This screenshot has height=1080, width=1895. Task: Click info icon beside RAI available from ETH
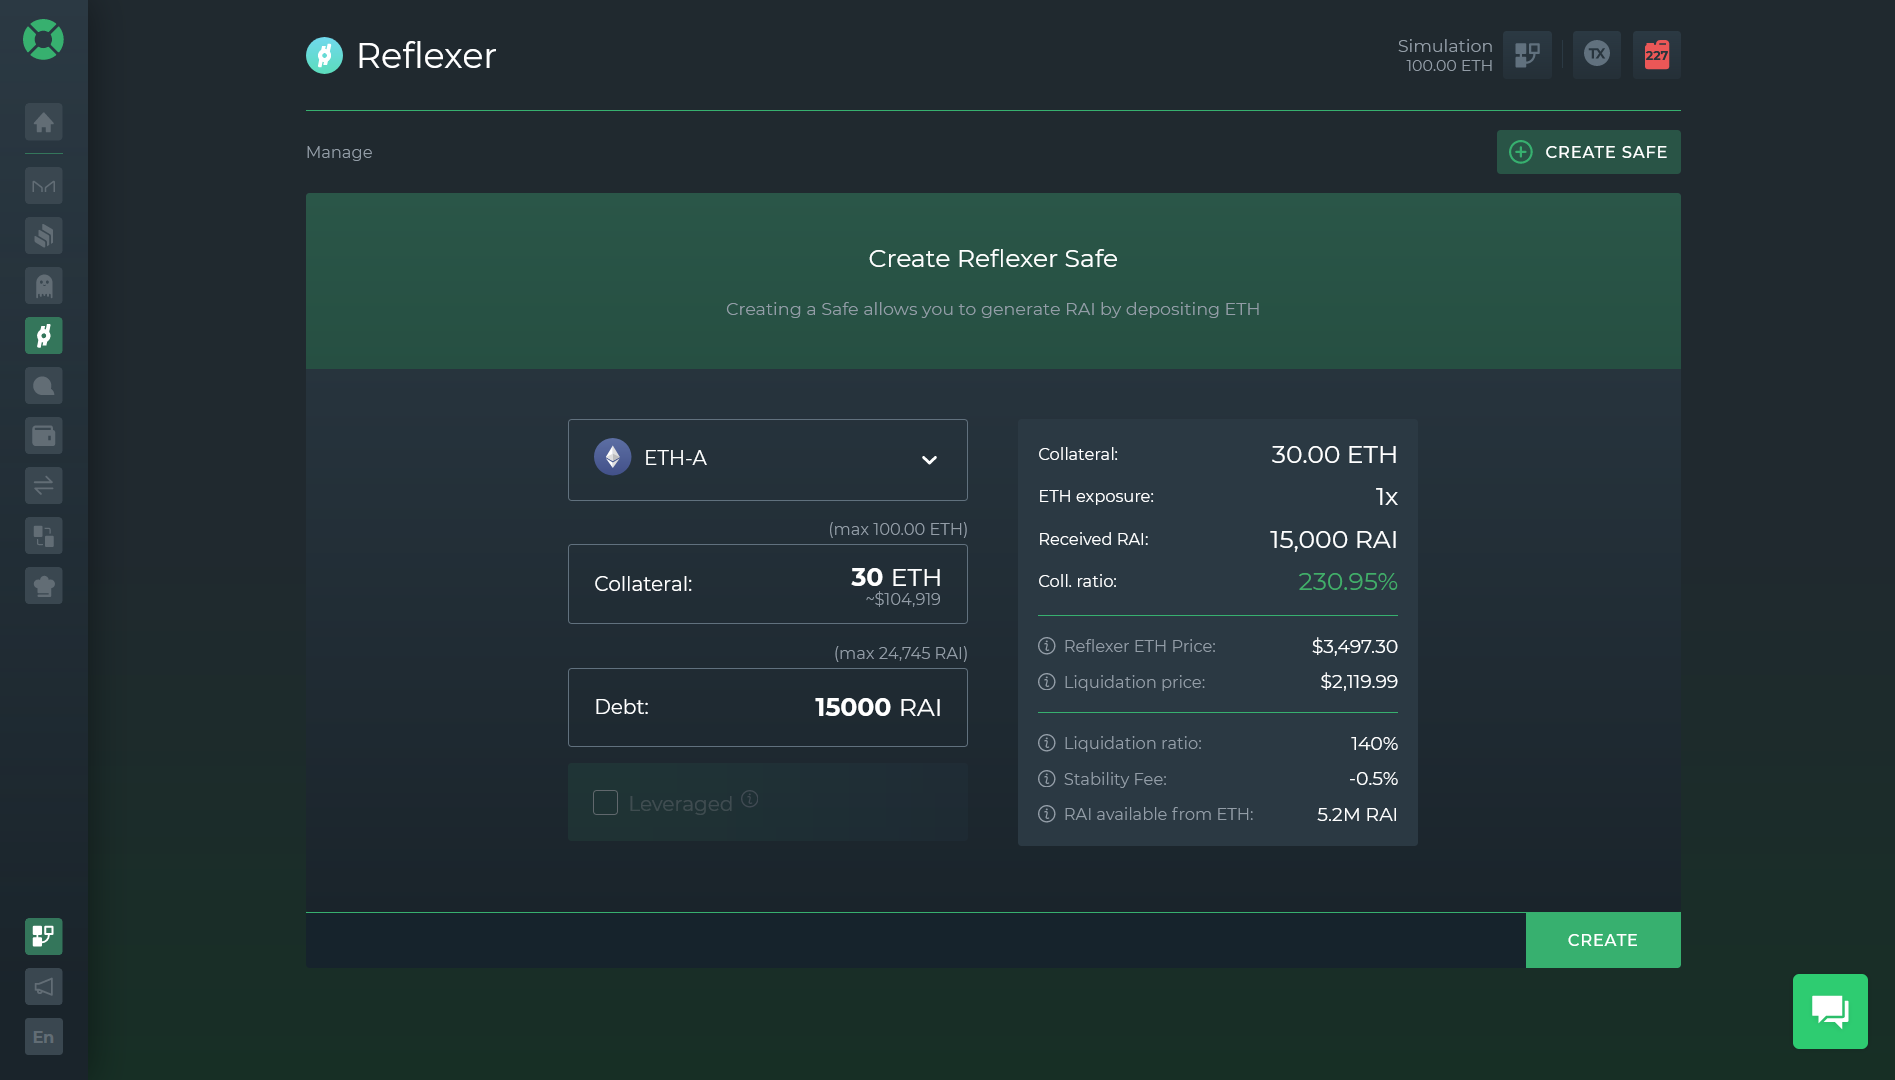point(1047,814)
